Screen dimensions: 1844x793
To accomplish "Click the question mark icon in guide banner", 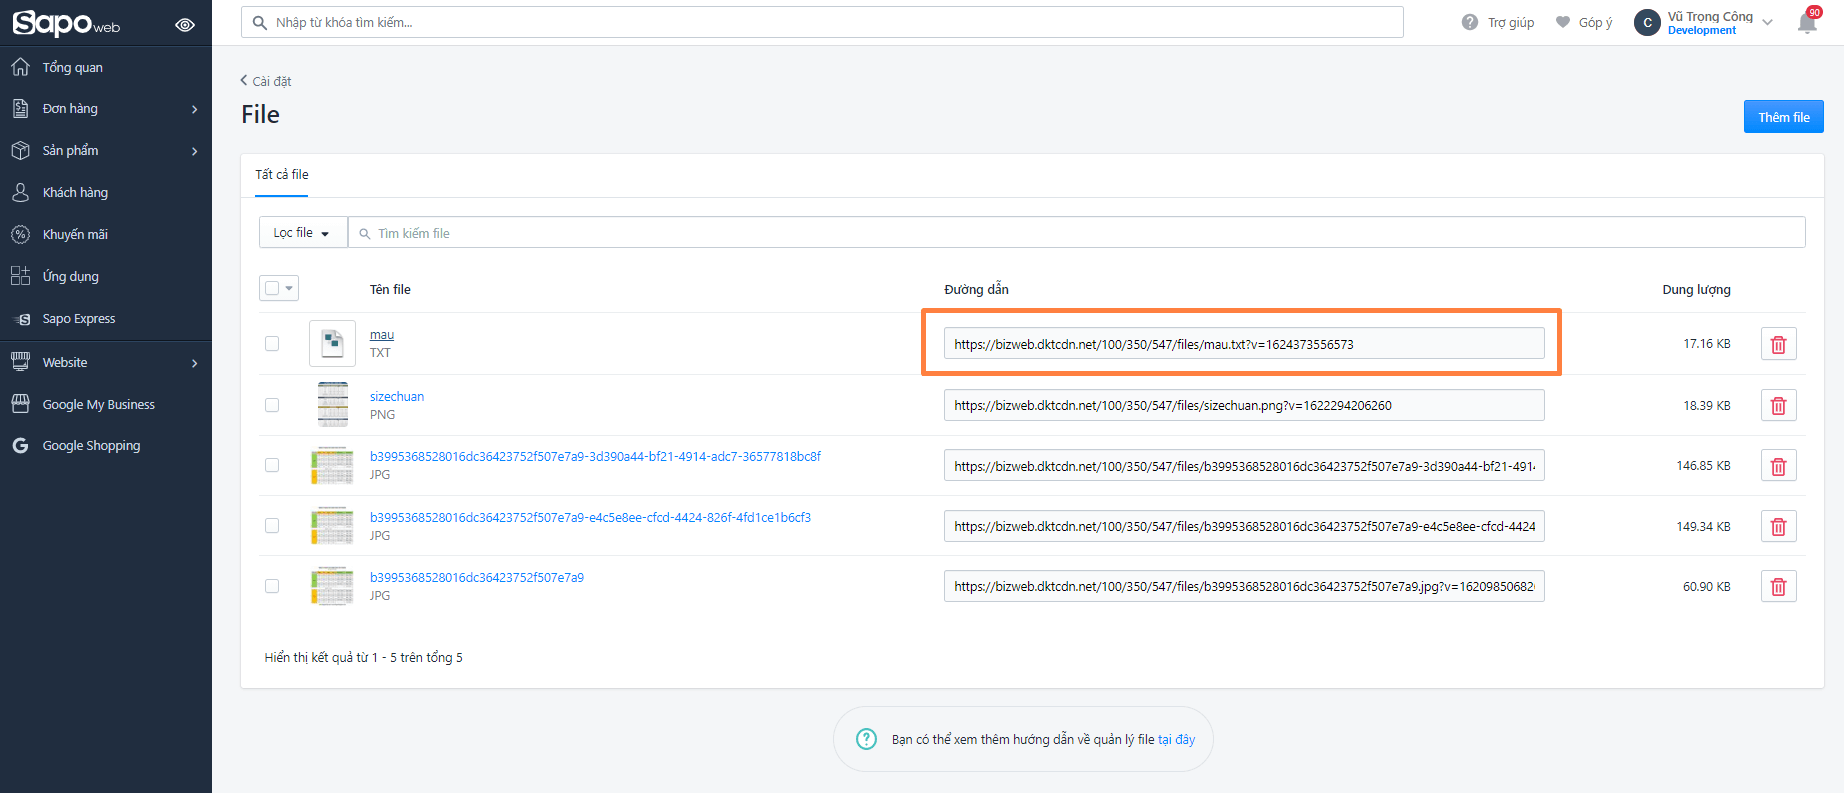I will [x=866, y=739].
